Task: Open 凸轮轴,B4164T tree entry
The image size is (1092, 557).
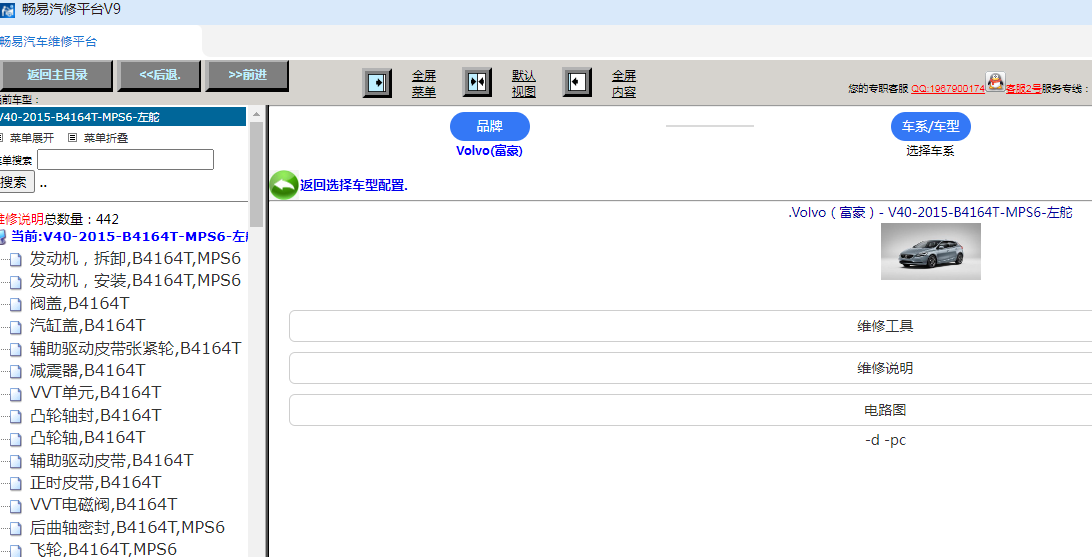Action: point(88,438)
